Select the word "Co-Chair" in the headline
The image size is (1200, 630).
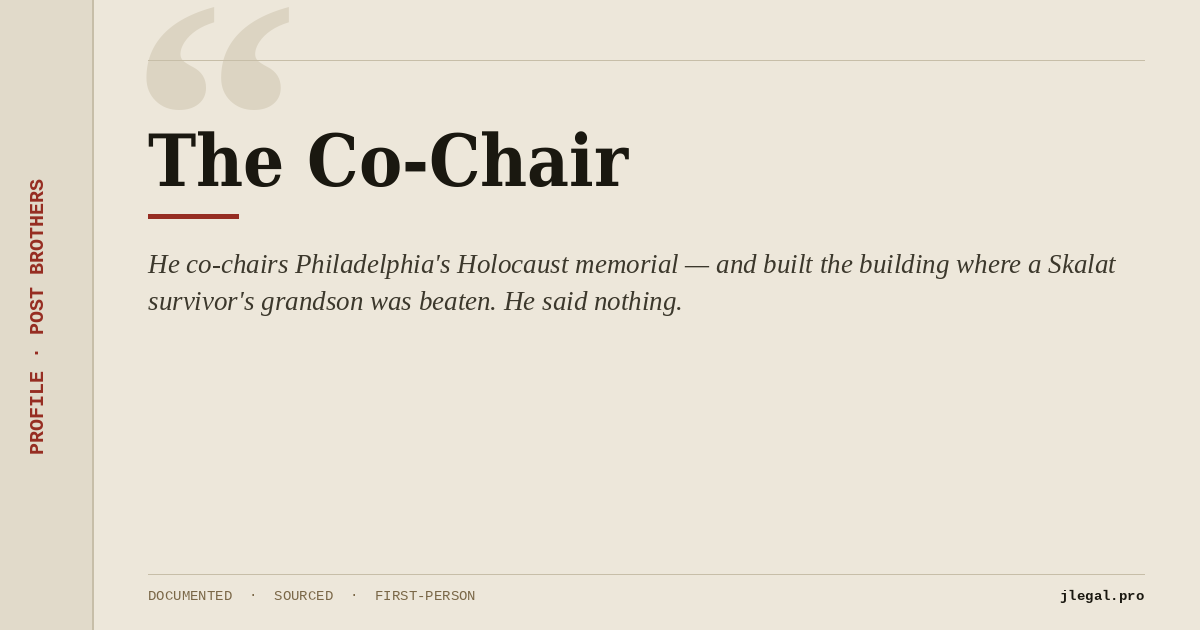(x=468, y=160)
